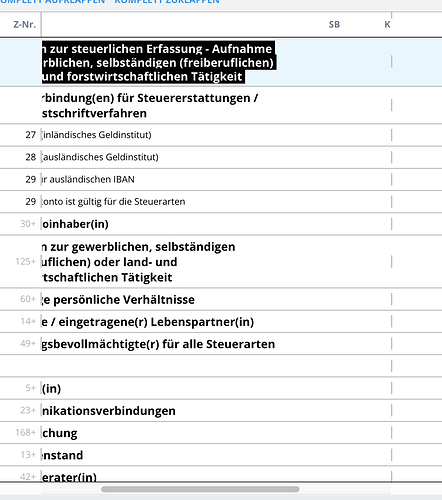The width and height of the screenshot is (442, 500).
Task: Select the highlighted steuerlichen Erfassung row
Action: click(x=221, y=62)
